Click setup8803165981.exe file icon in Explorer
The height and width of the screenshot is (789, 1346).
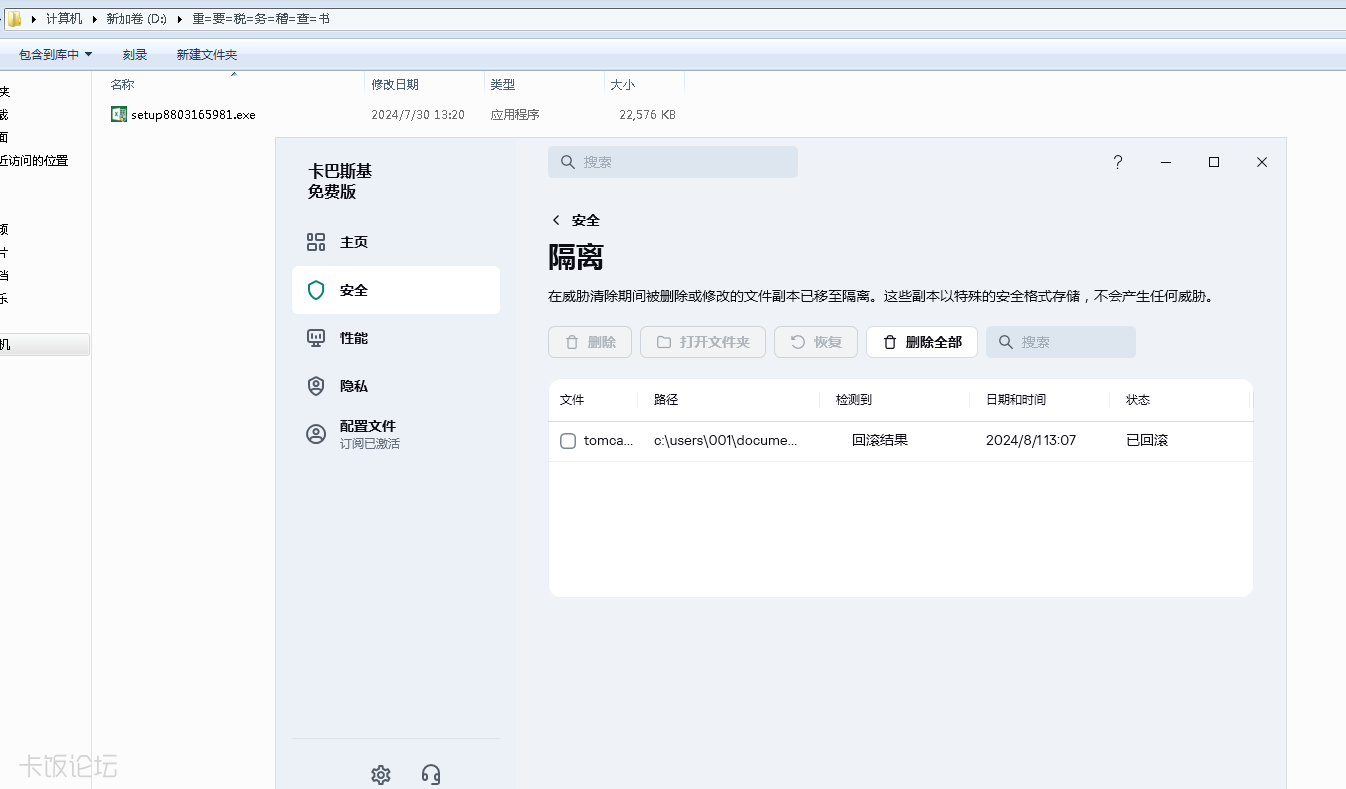pyautogui.click(x=119, y=114)
